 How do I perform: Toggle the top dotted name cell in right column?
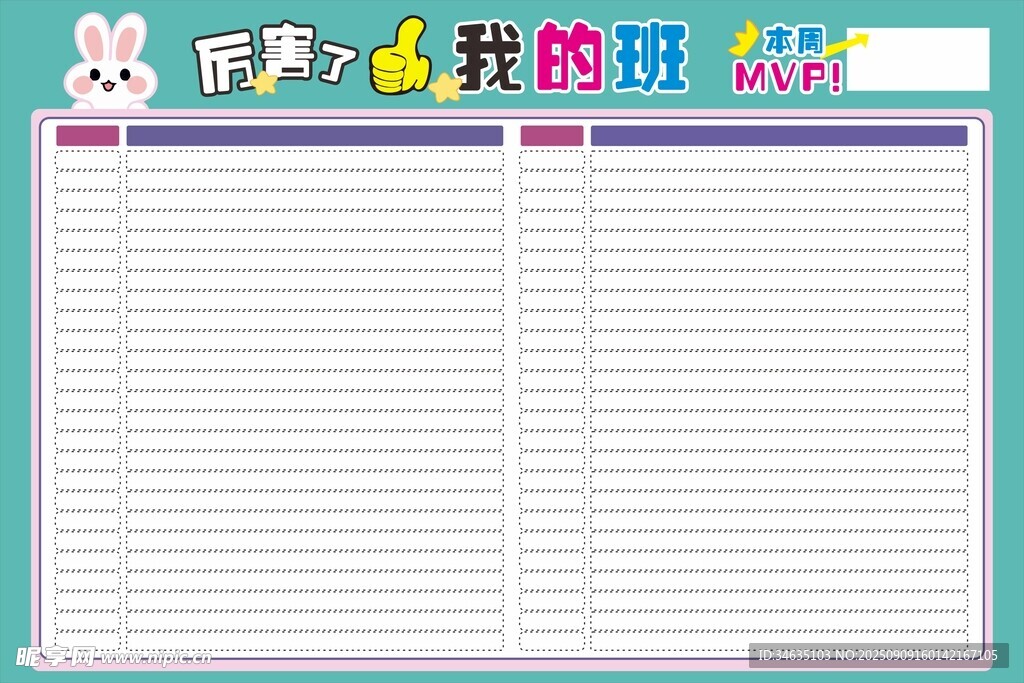click(x=553, y=160)
